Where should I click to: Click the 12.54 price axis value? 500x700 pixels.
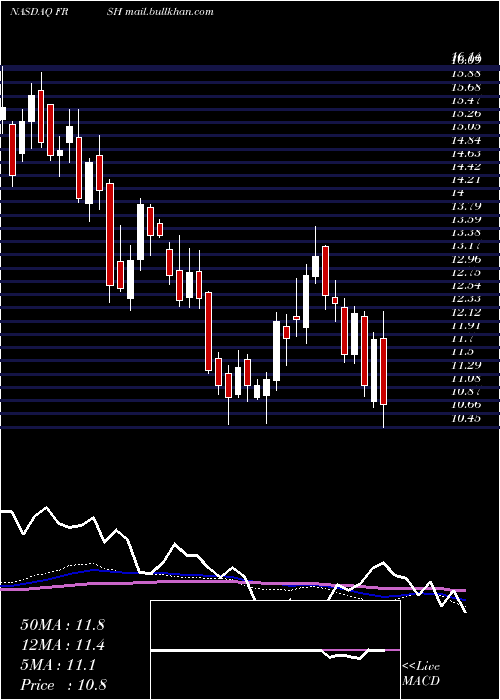click(x=466, y=285)
